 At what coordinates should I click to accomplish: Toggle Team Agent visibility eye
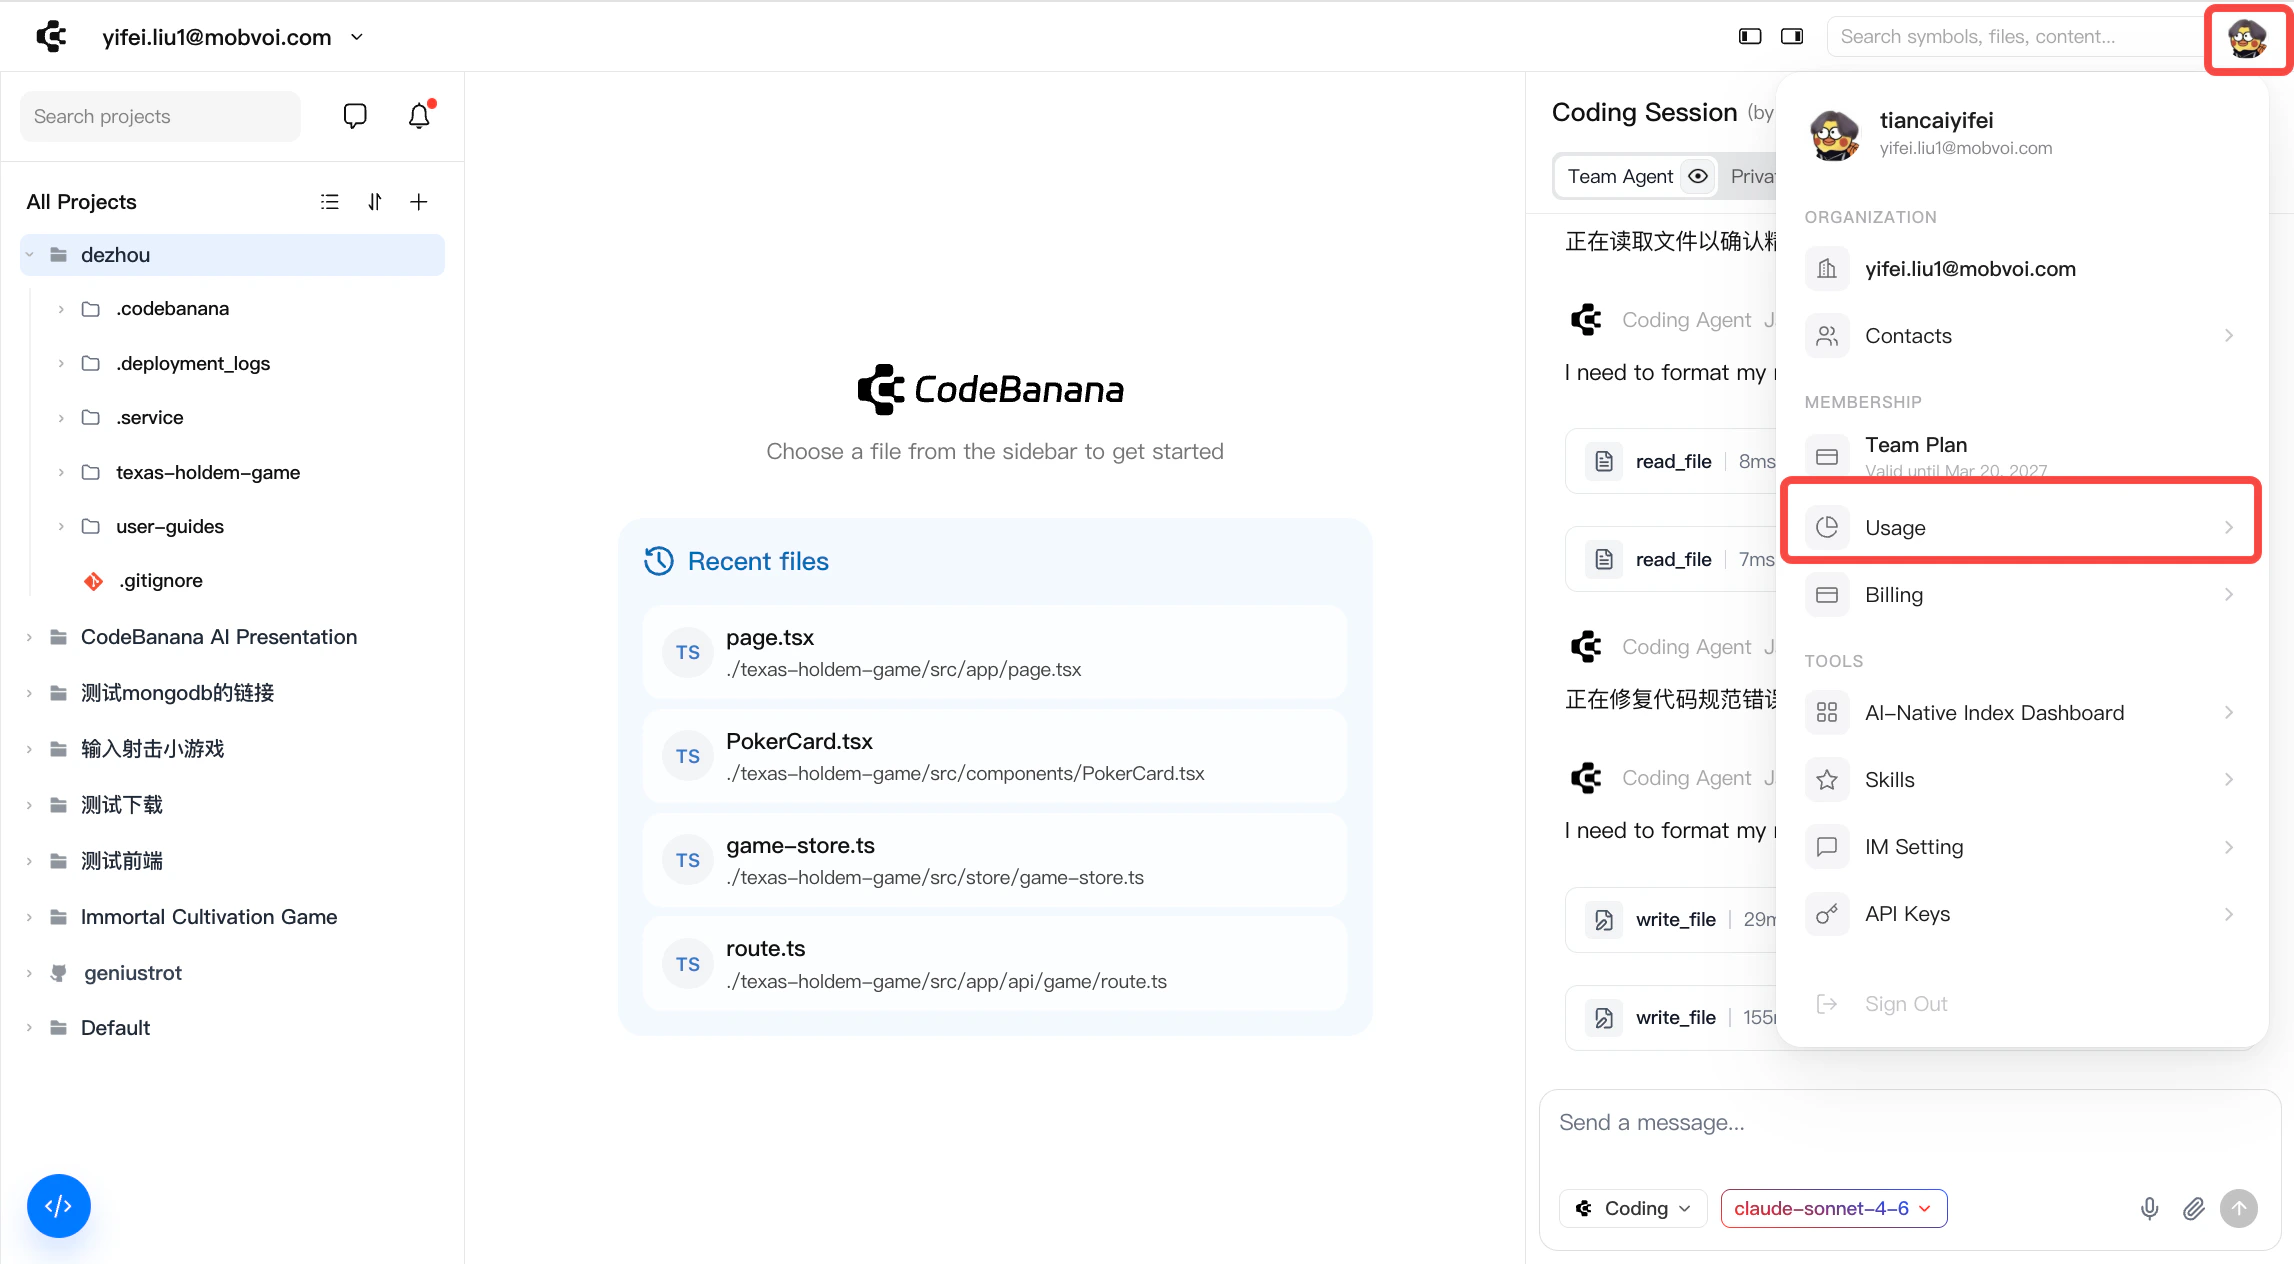pos(1698,176)
